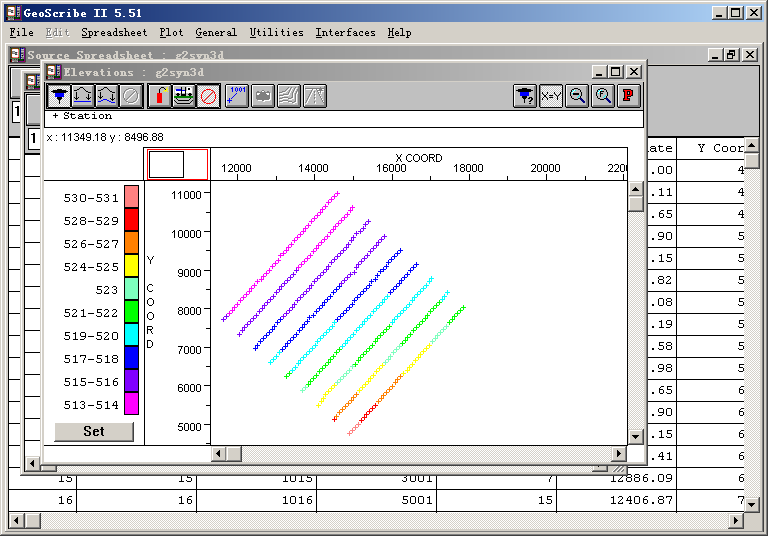The height and width of the screenshot is (536, 768).
Task: Click the greyed-out camera-shaped toolbar icon
Action: (263, 96)
